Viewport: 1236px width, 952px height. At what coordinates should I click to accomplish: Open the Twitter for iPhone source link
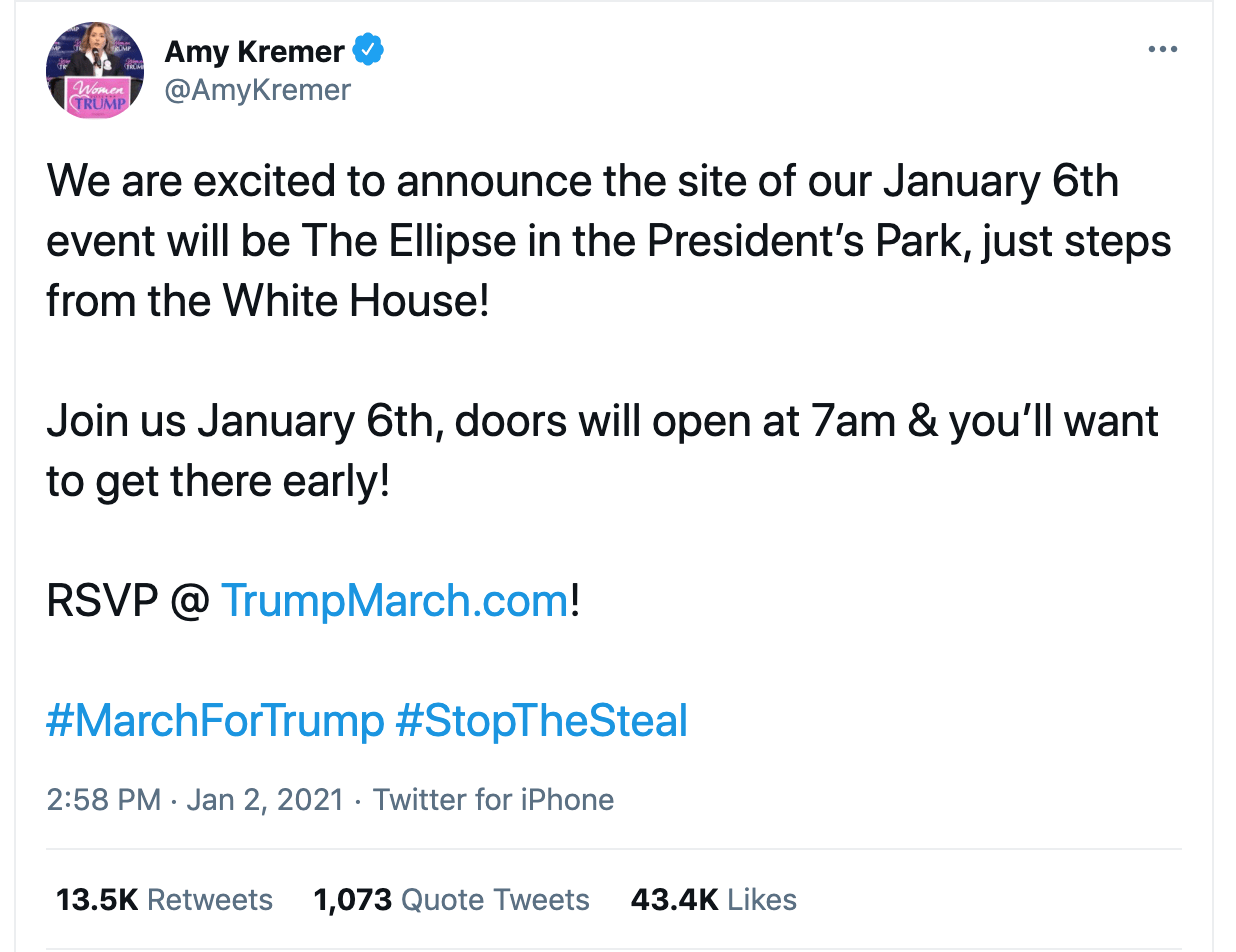coord(494,800)
